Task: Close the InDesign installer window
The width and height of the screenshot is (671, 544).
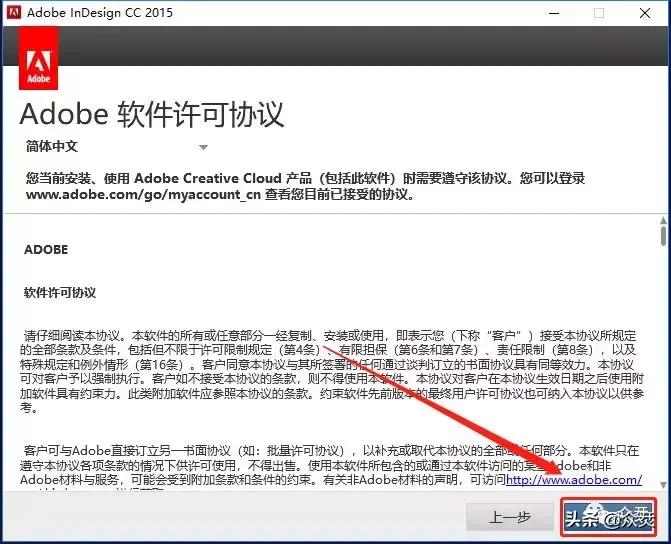Action: [x=645, y=13]
